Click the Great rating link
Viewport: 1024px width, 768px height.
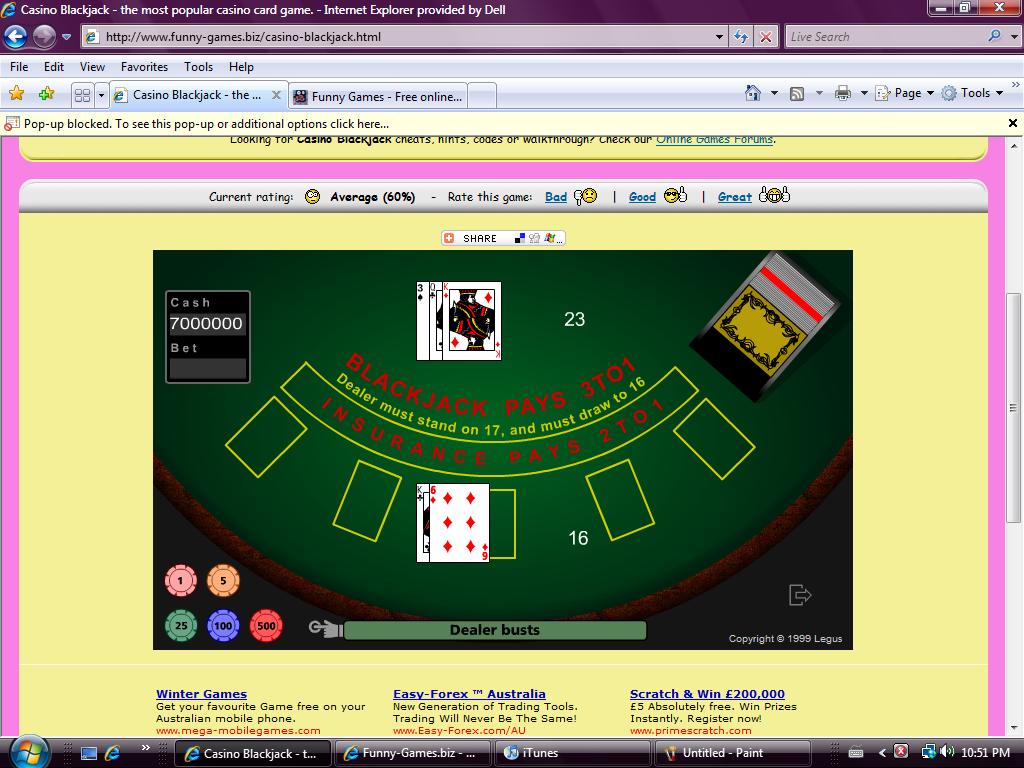(735, 197)
